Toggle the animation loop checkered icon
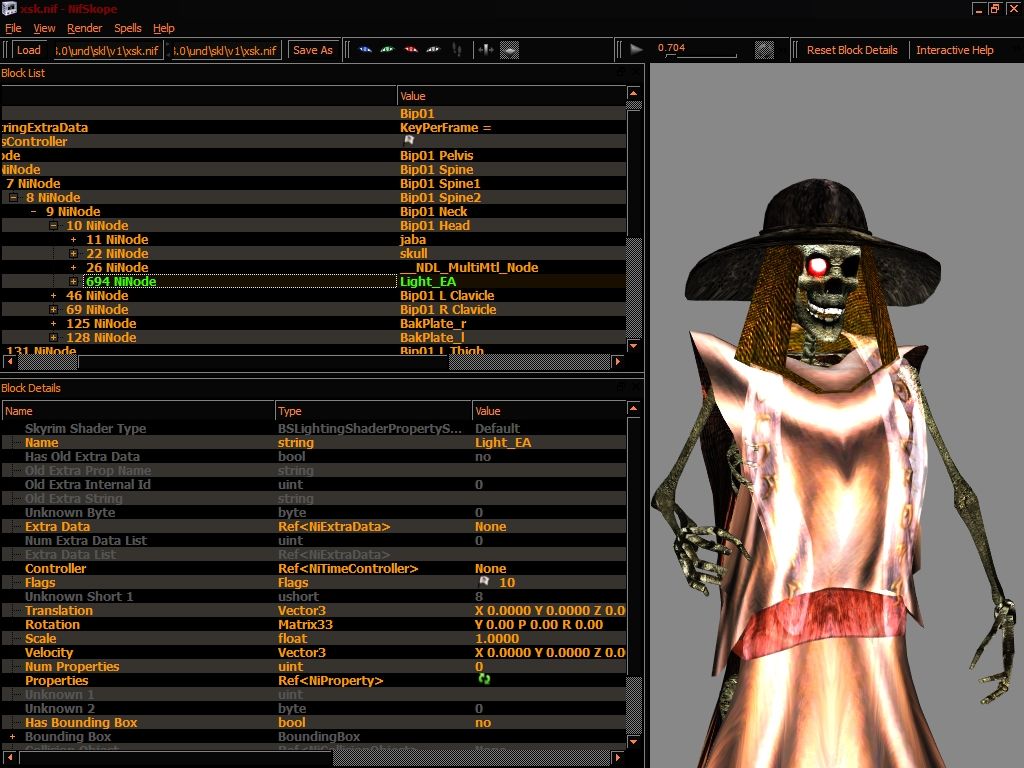Image resolution: width=1024 pixels, height=768 pixels. click(x=764, y=50)
